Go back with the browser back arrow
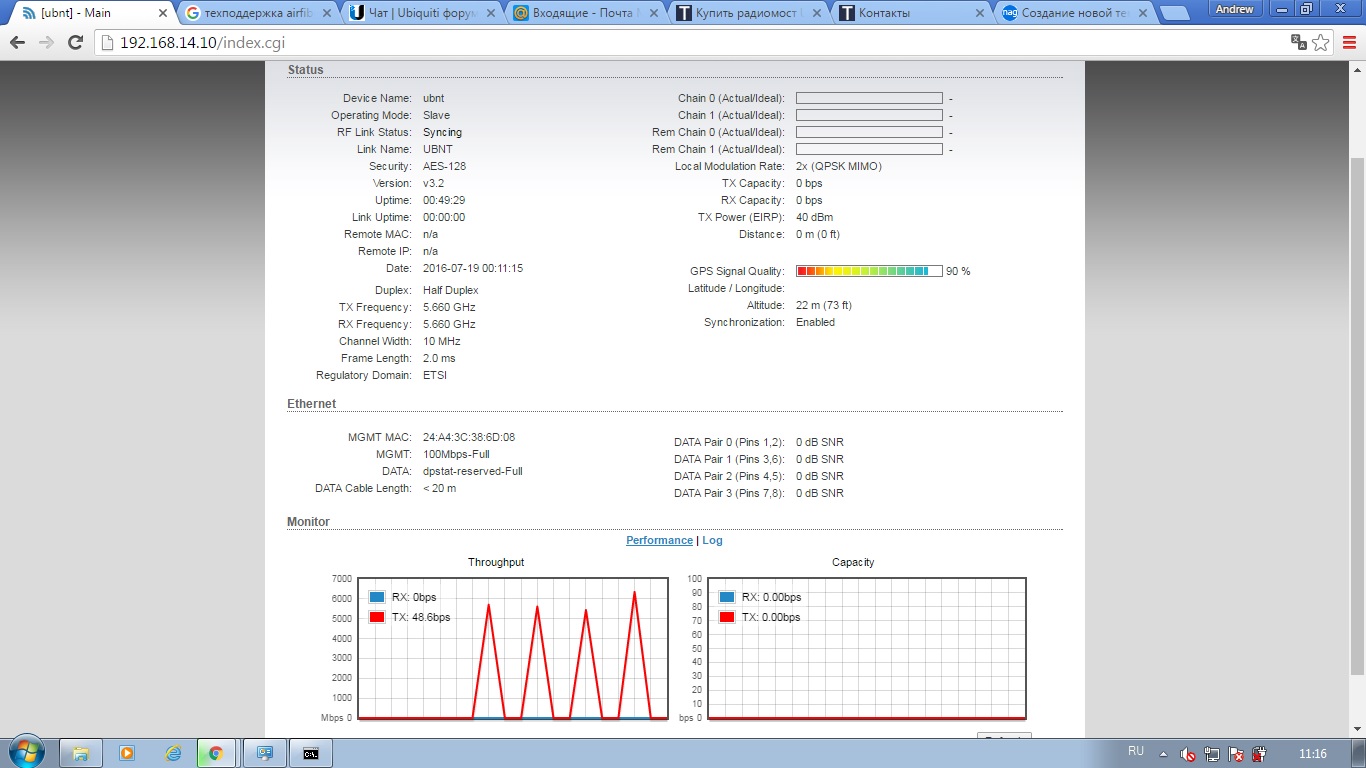 [17, 42]
